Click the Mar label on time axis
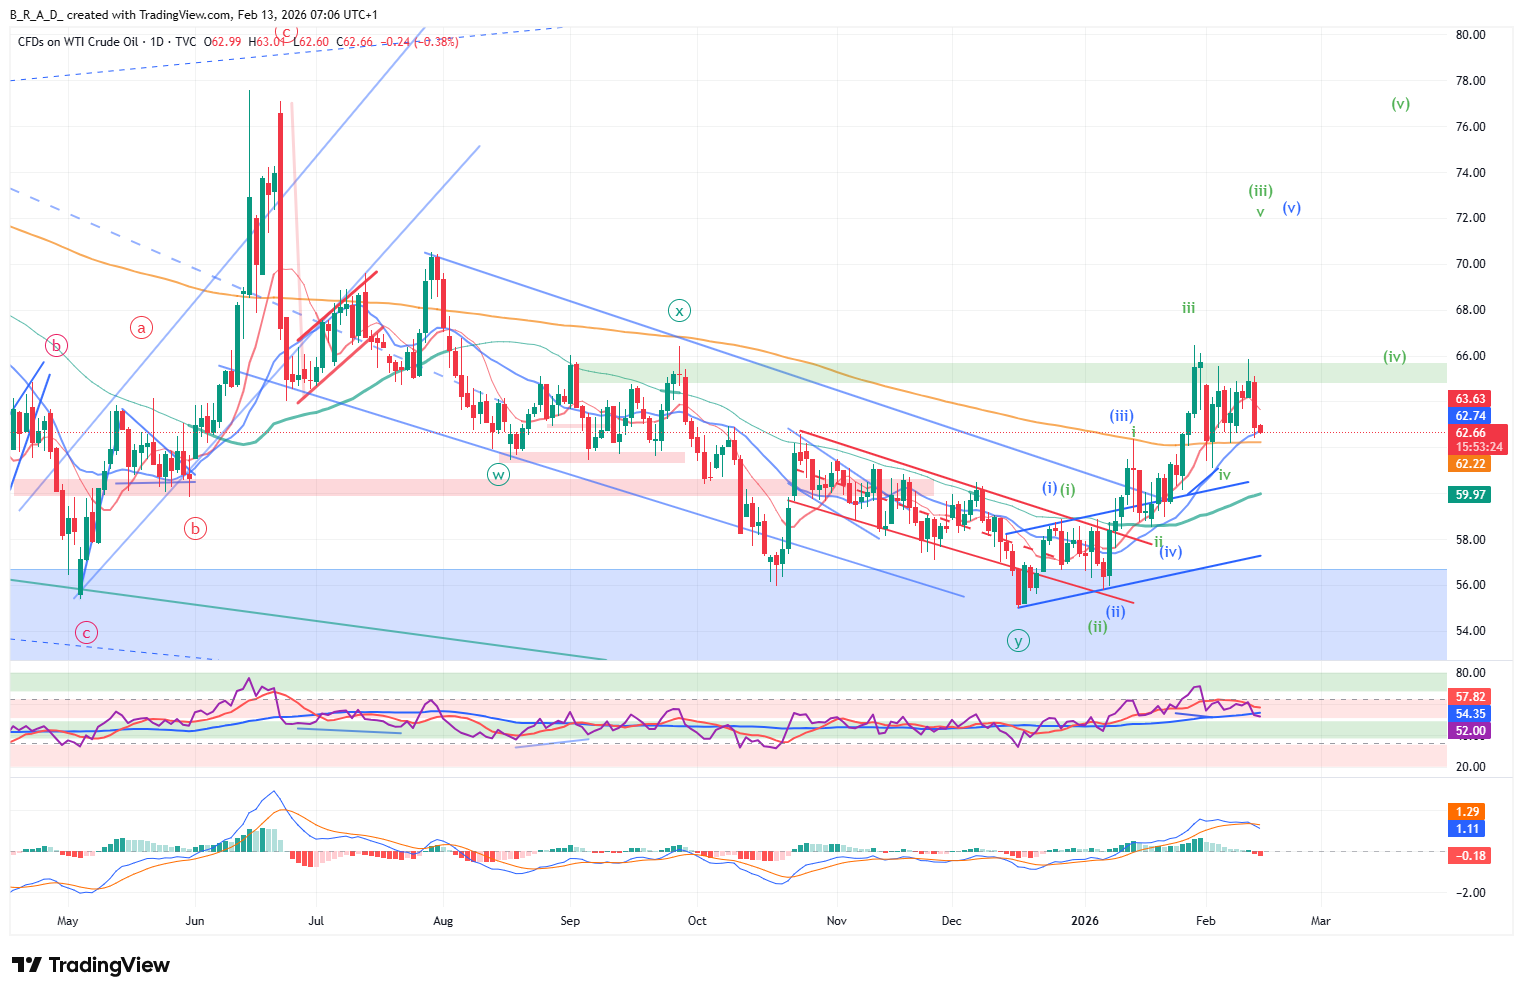 [x=1320, y=921]
